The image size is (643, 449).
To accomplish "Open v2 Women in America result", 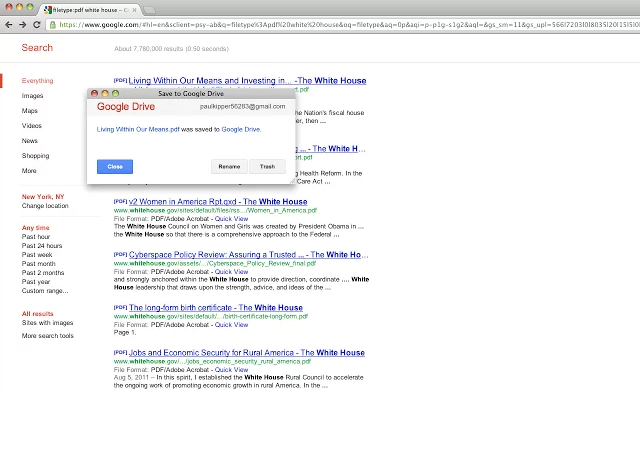I will [218, 202].
